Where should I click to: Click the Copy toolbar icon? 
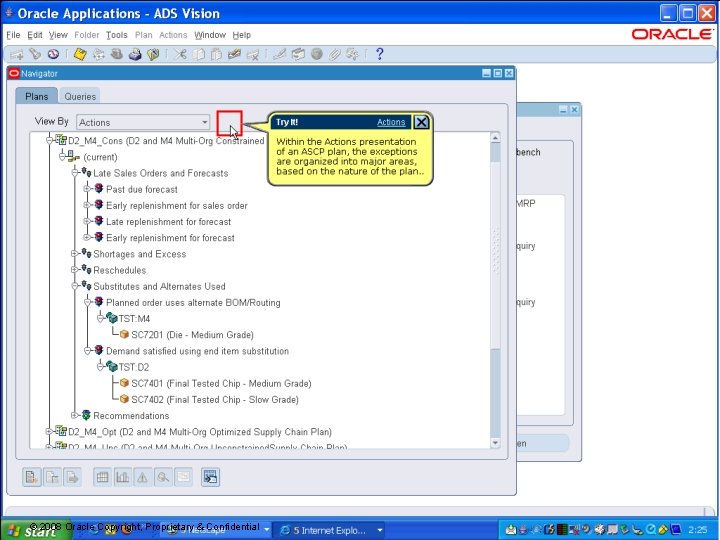pyautogui.click(x=198, y=54)
